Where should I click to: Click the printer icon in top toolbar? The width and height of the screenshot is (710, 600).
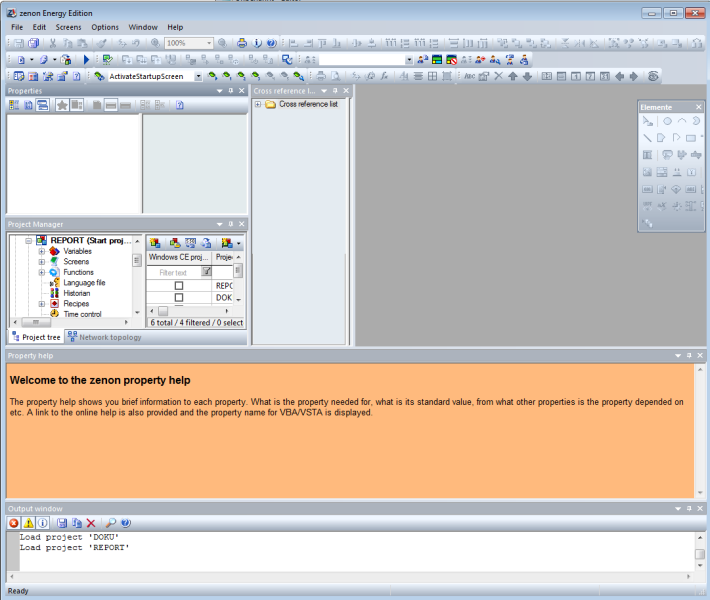[242, 43]
